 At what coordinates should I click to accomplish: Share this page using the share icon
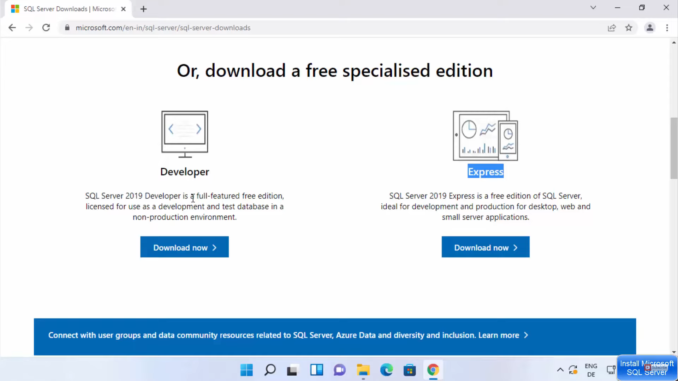[611, 28]
